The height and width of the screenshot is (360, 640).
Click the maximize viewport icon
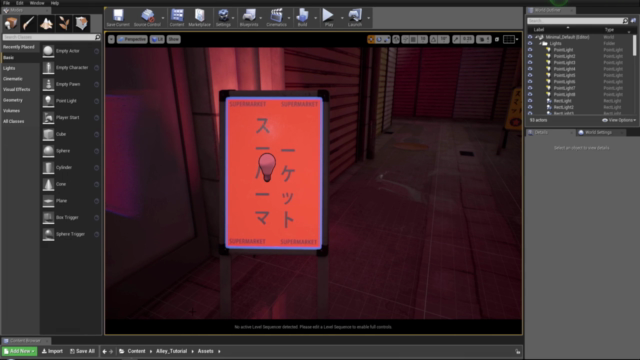(x=497, y=39)
